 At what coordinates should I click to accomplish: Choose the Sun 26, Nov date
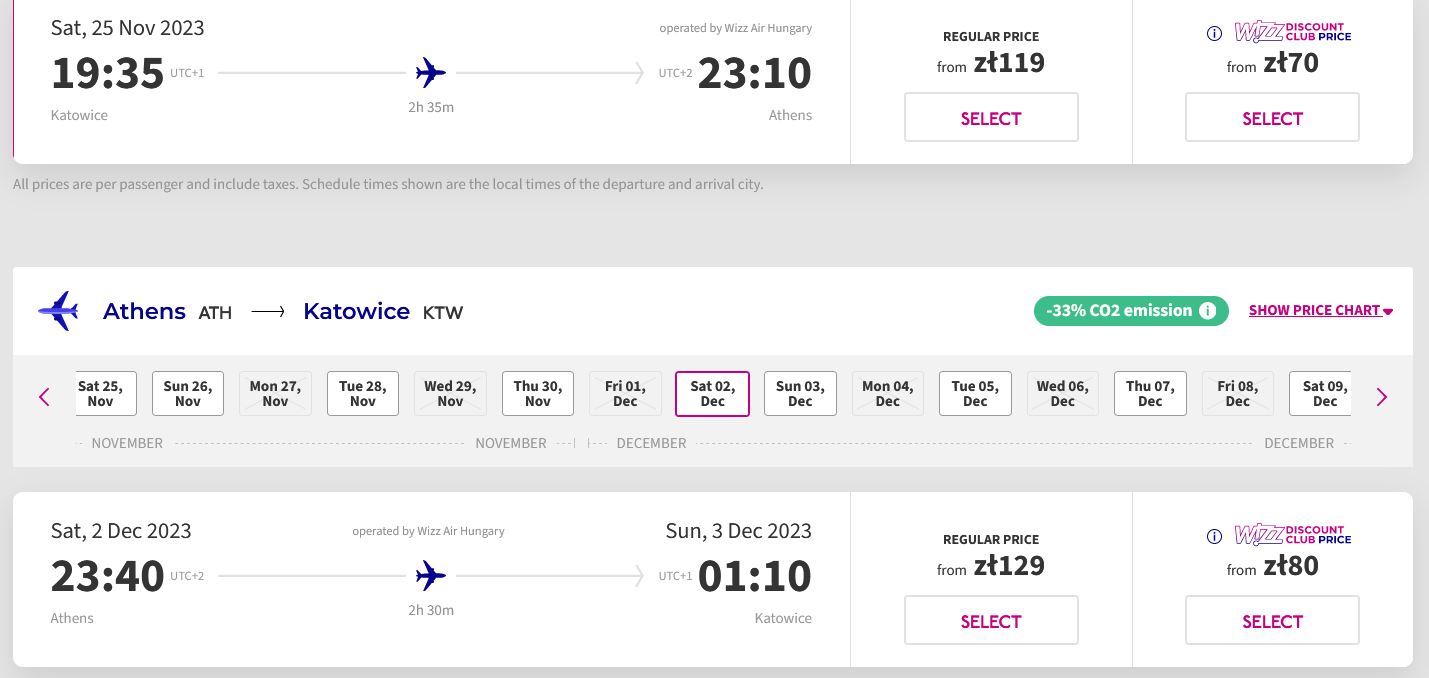188,394
